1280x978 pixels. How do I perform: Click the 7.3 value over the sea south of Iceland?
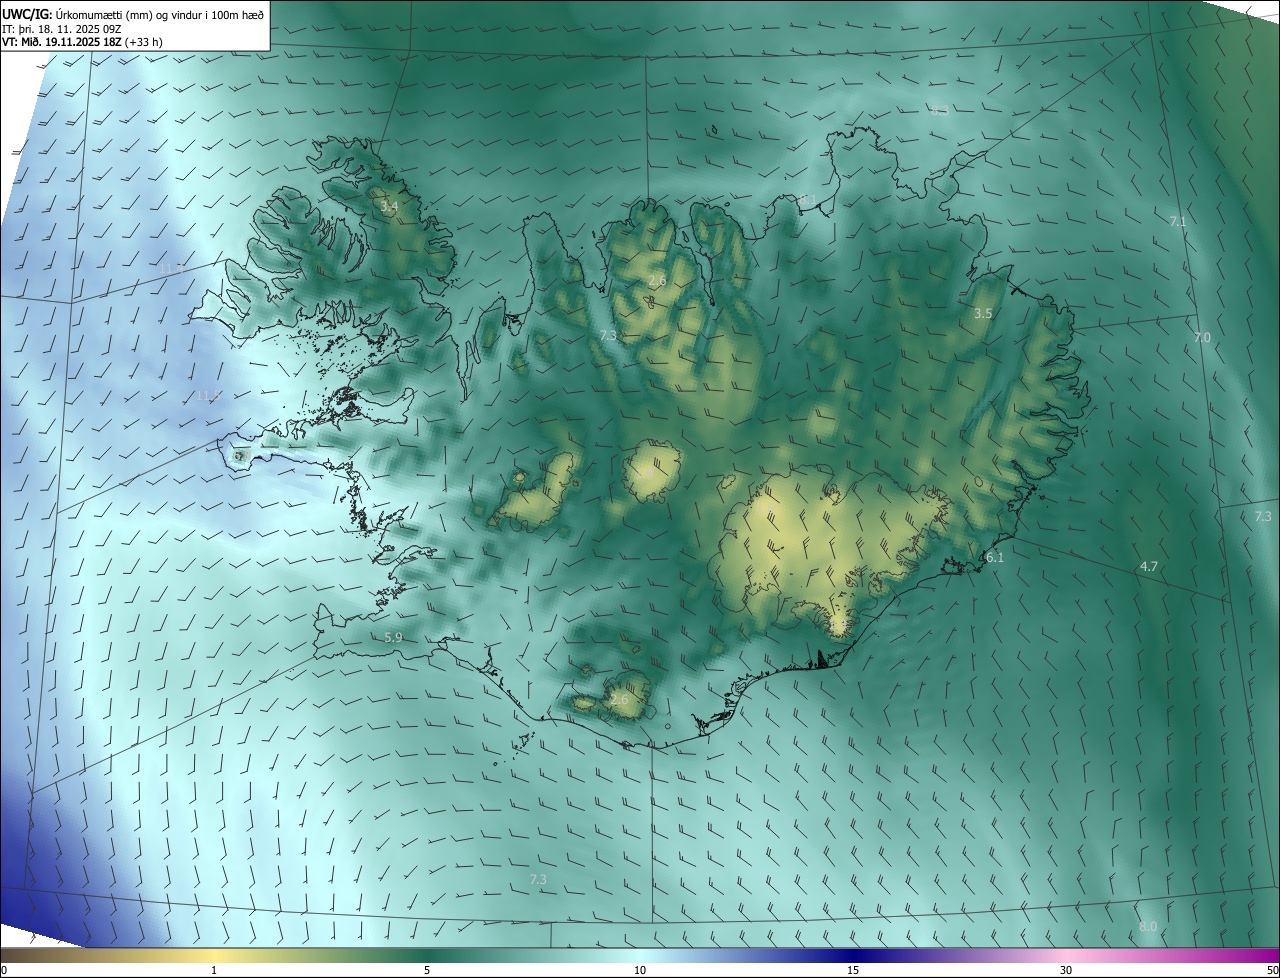[x=538, y=879]
